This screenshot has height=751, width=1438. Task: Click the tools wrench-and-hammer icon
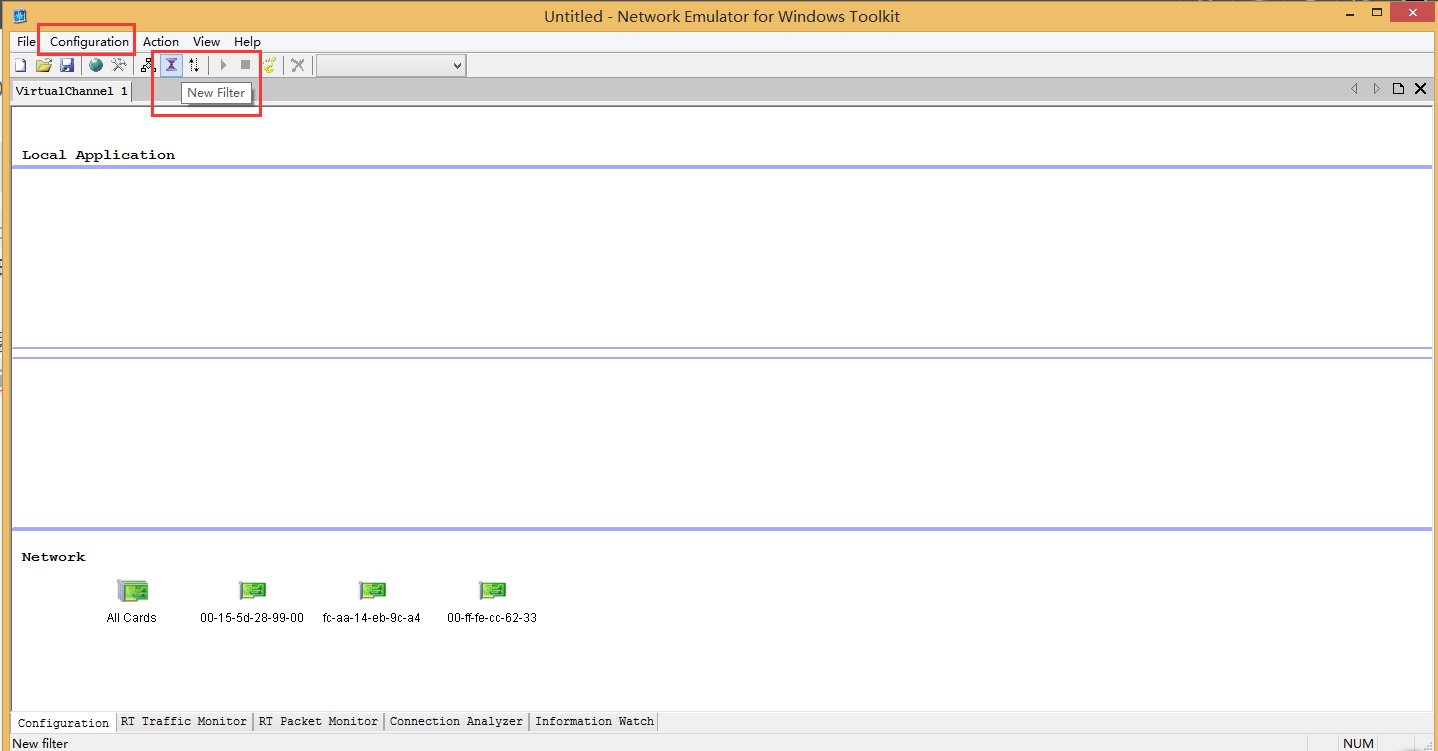[119, 65]
